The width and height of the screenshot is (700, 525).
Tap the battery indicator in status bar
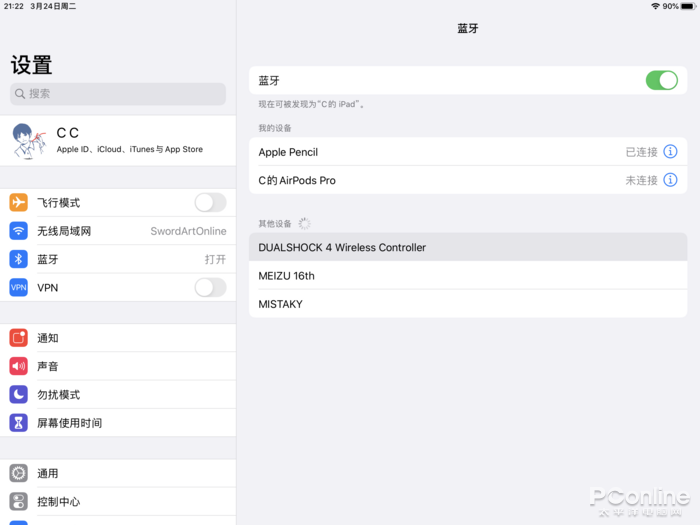pos(688,6)
